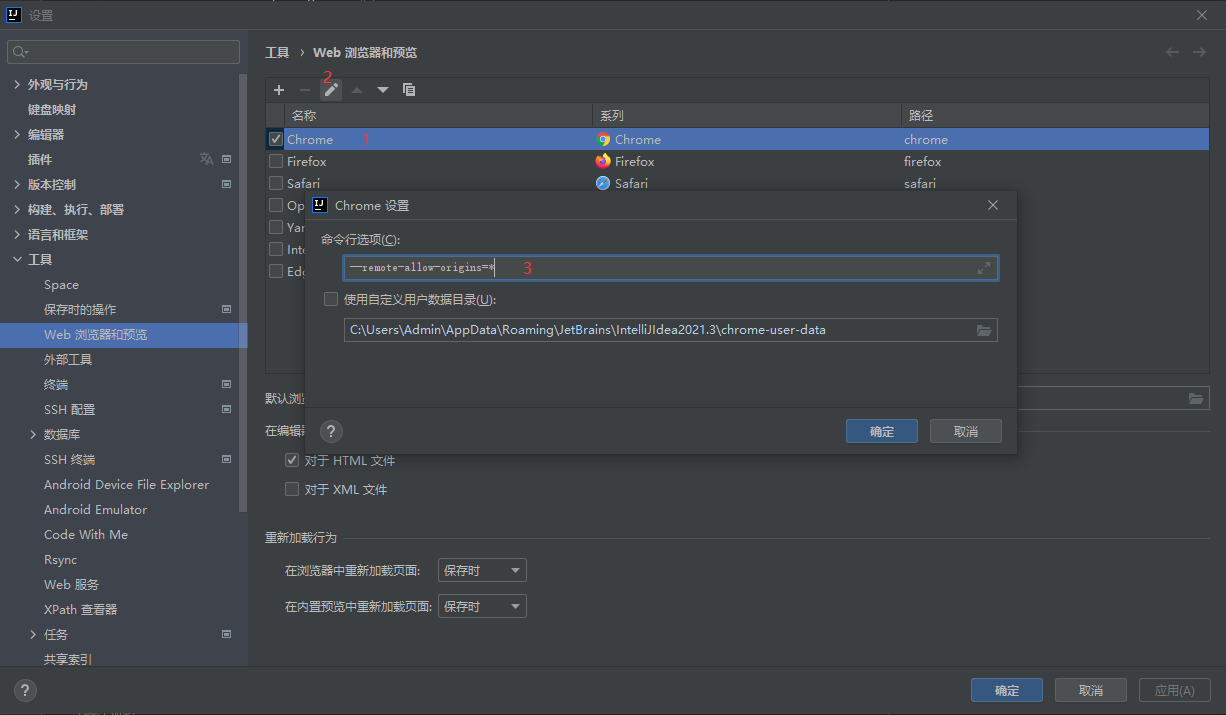Confirm Chrome settings with 确定 button
Image resolution: width=1226 pixels, height=715 pixels.
882,431
